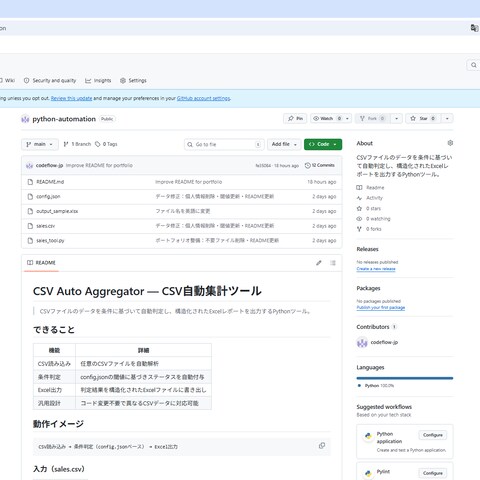The width and height of the screenshot is (480, 480).
Task: Star the repository
Action: 423,118
